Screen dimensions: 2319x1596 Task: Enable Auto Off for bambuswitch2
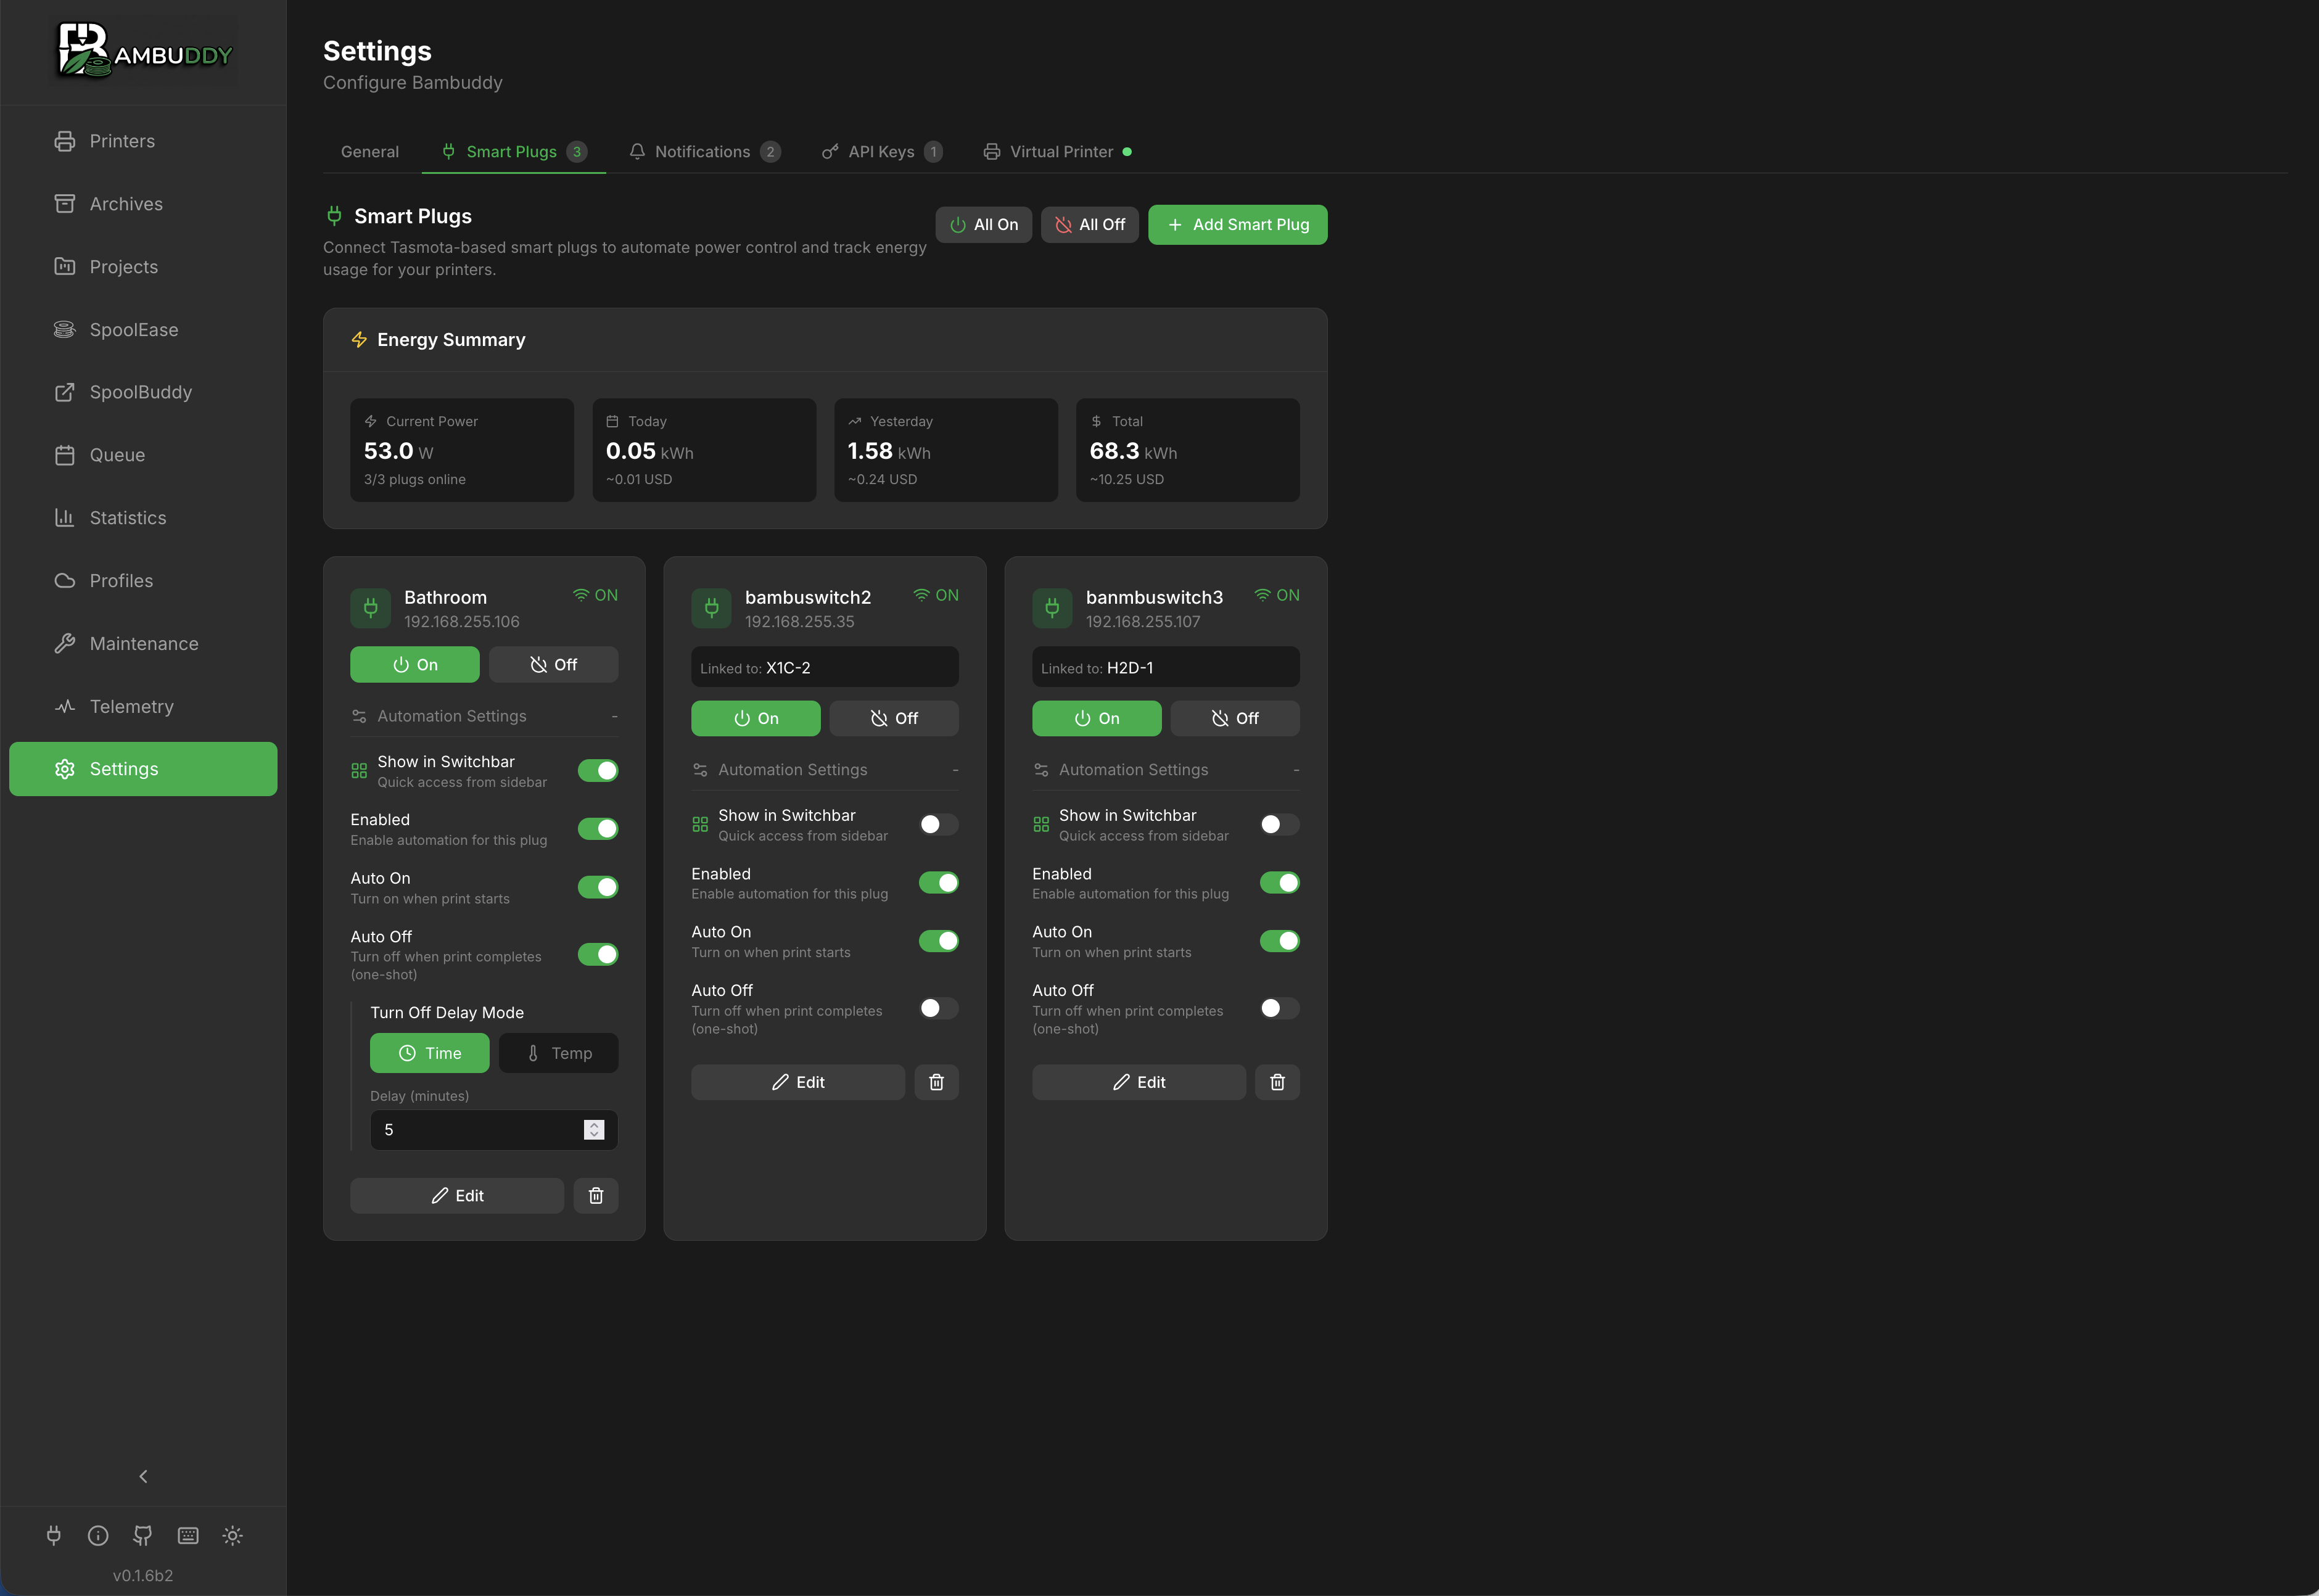click(x=938, y=1008)
